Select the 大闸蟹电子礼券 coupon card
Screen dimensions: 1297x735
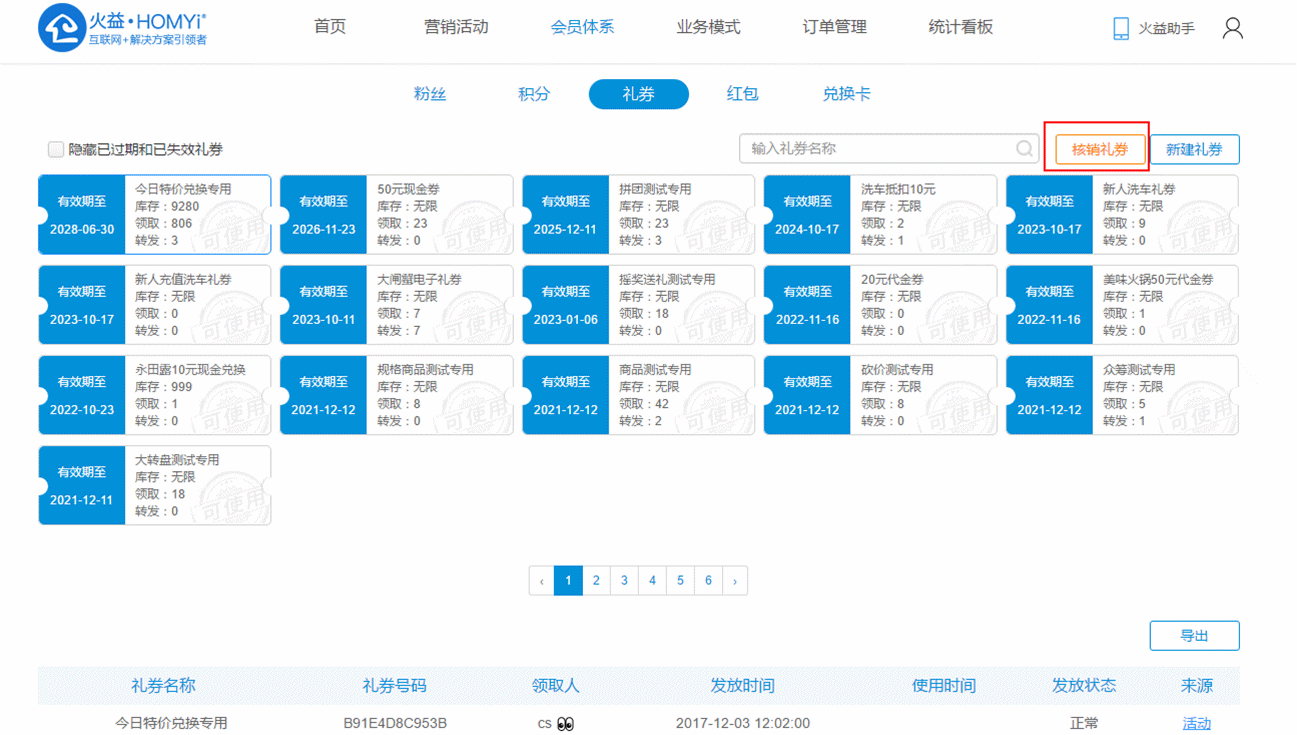[x=397, y=305]
